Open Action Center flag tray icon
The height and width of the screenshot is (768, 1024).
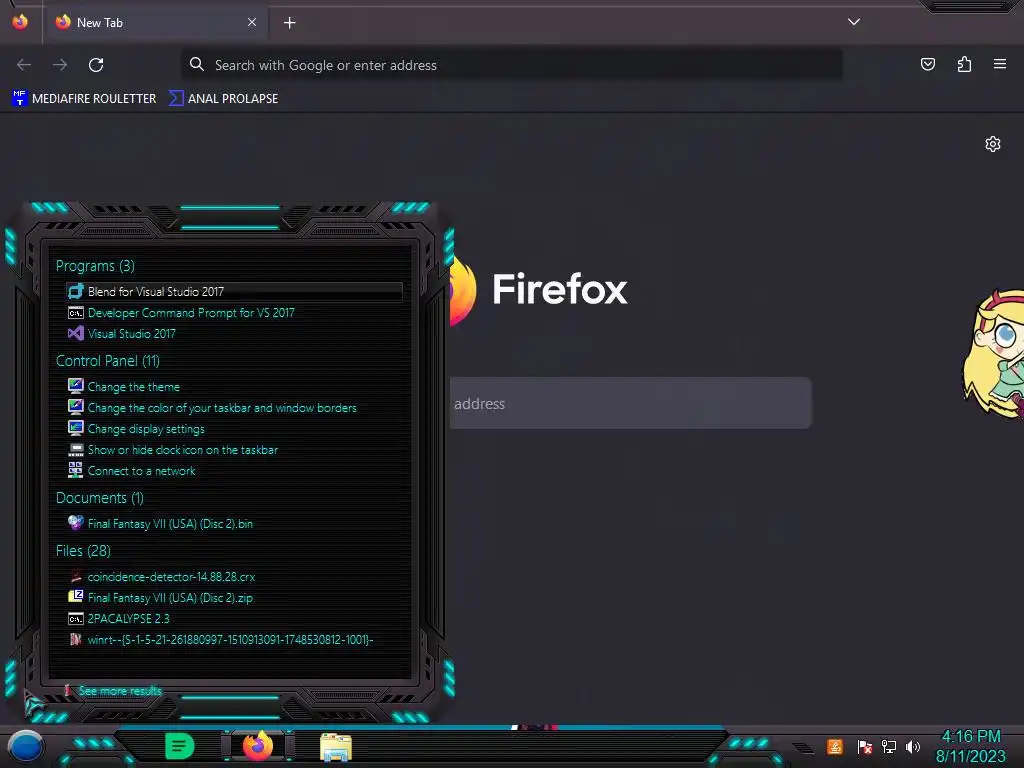865,746
